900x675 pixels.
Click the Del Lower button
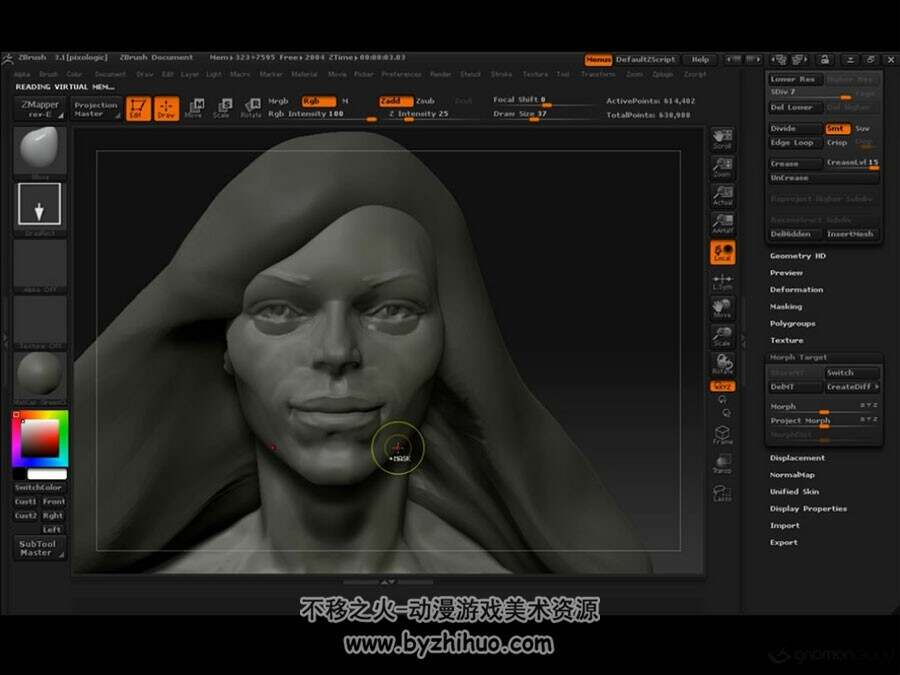[796, 108]
